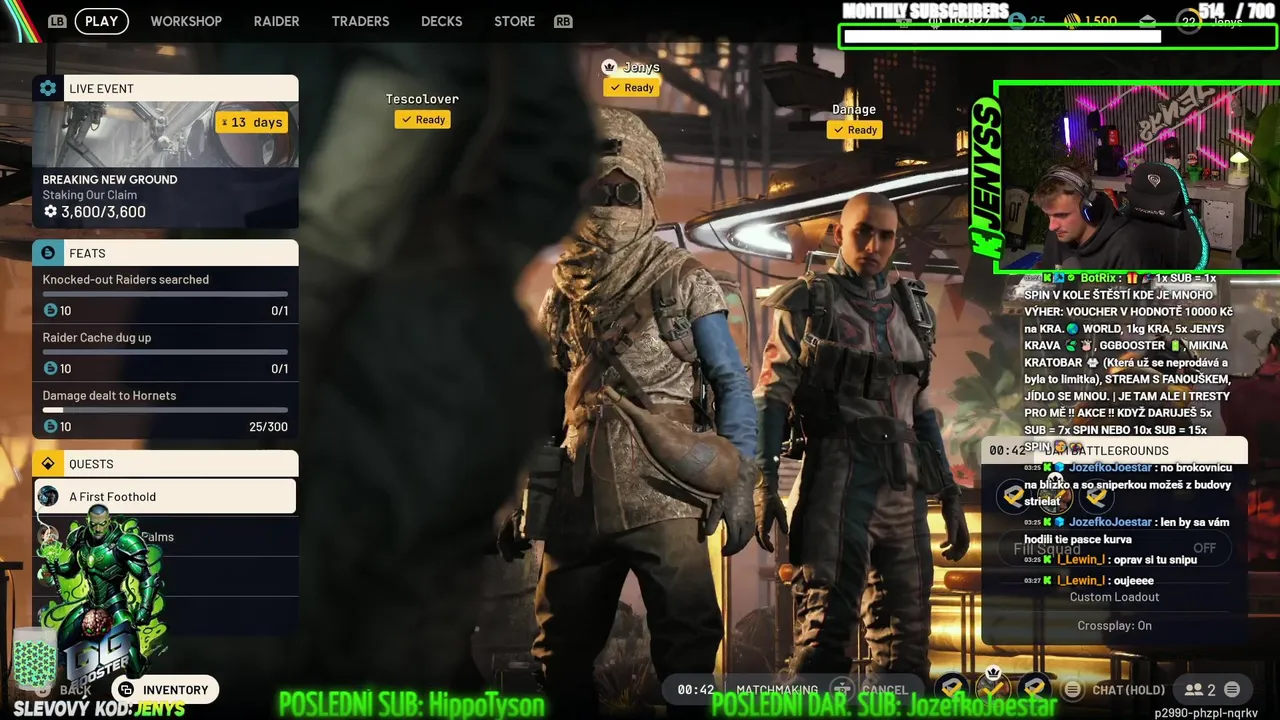This screenshot has height=720, width=1280.
Task: Switch to the WORKSHOP tab
Action: (186, 21)
